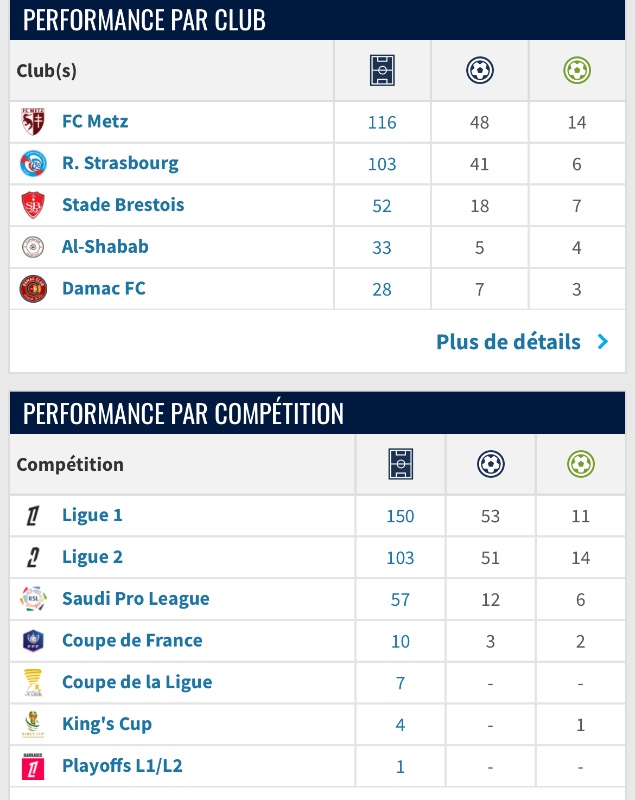Click the FC Metz club crest
Image resolution: width=635 pixels, height=800 pixels.
(33, 121)
